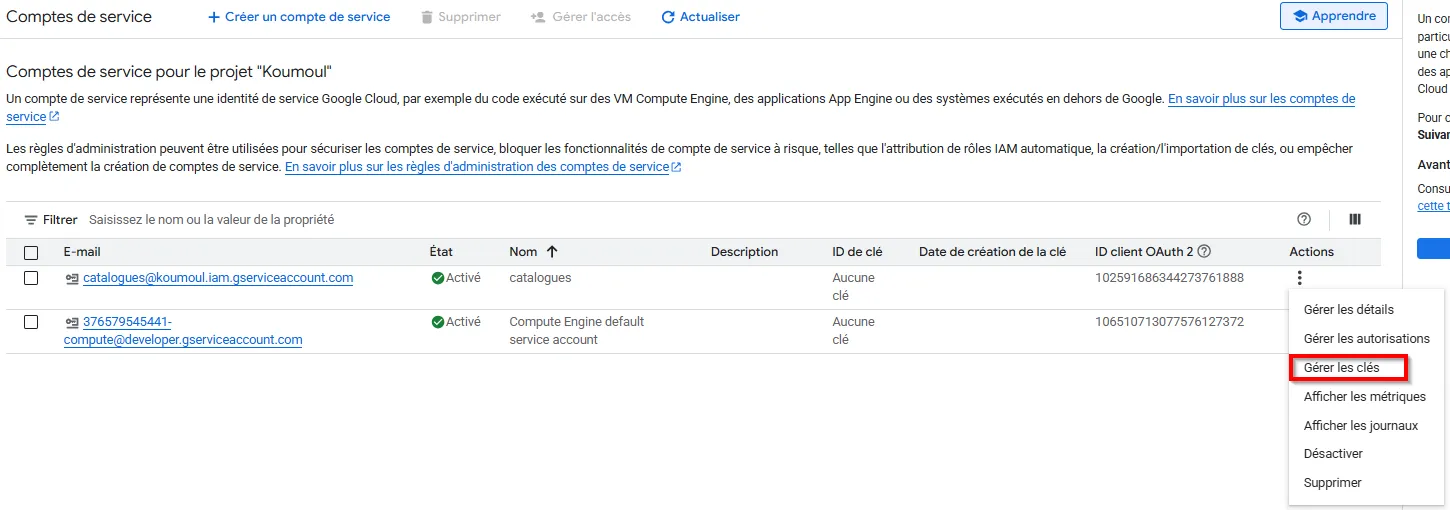Click Créer un compte de service
1450x510 pixels.
click(x=298, y=17)
